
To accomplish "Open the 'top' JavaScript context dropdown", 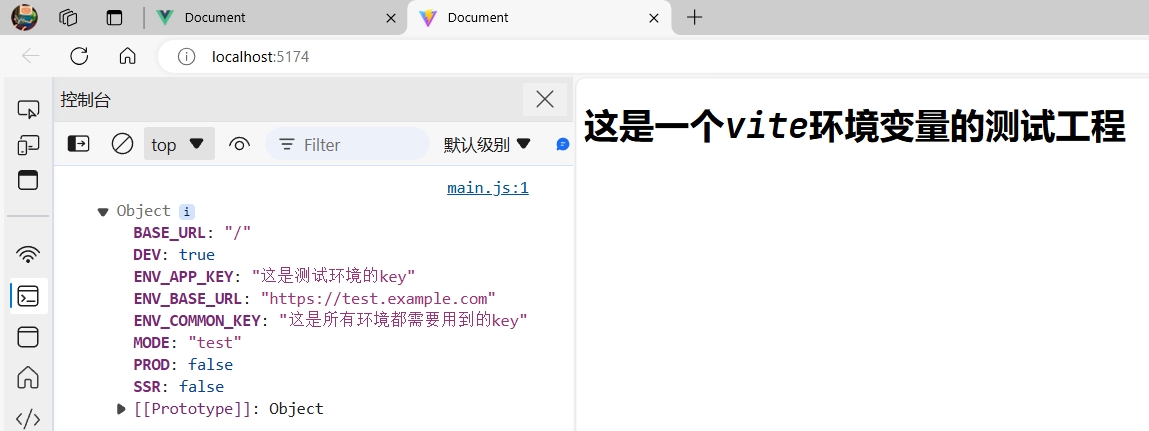I will coord(178,144).
